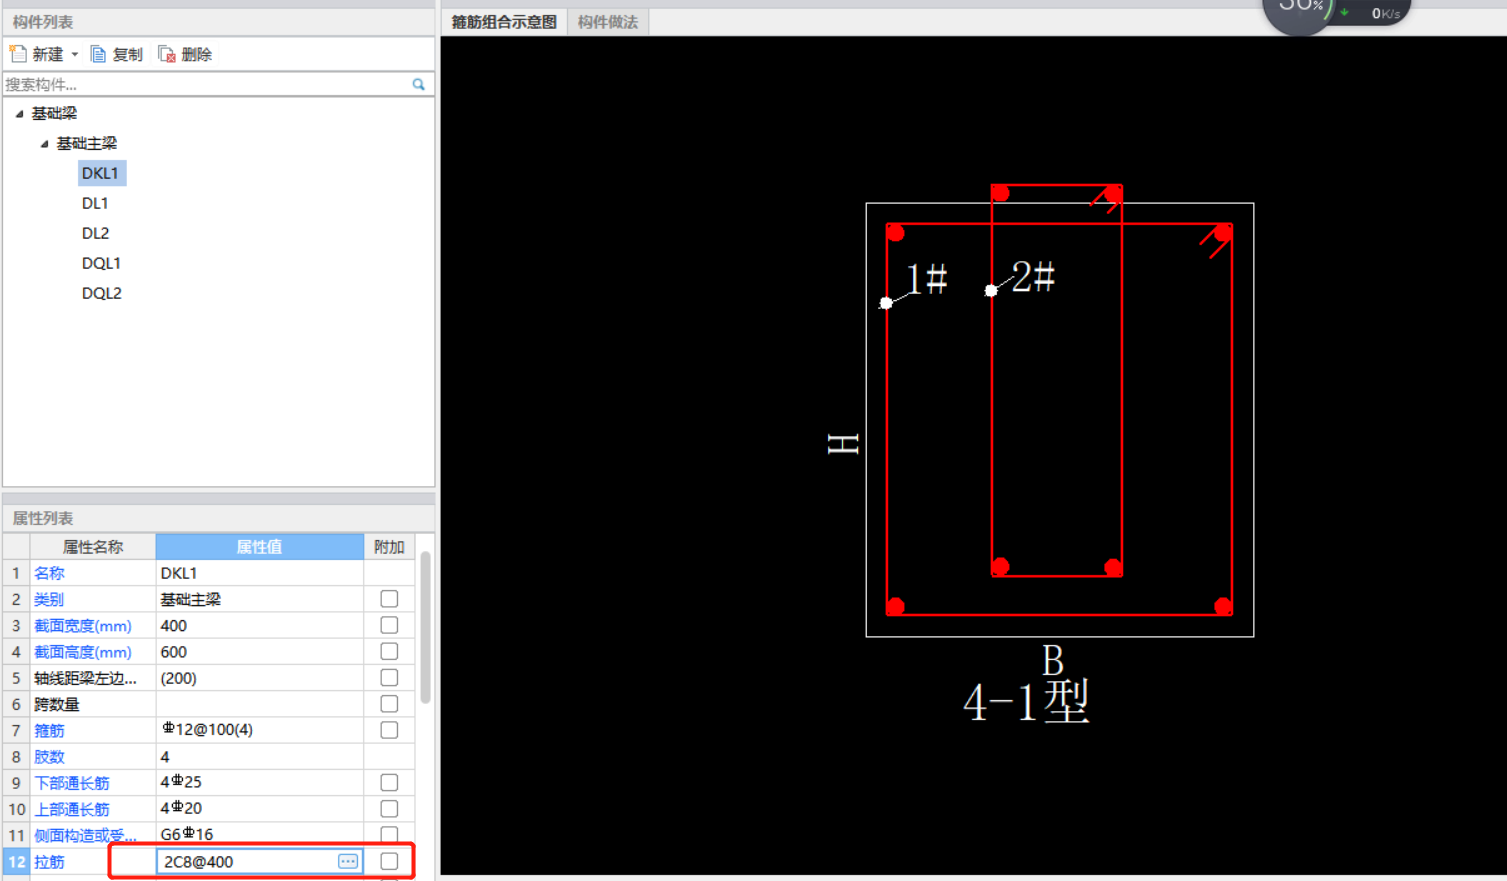Click the 箍筋 property name link

pyautogui.click(x=49, y=731)
